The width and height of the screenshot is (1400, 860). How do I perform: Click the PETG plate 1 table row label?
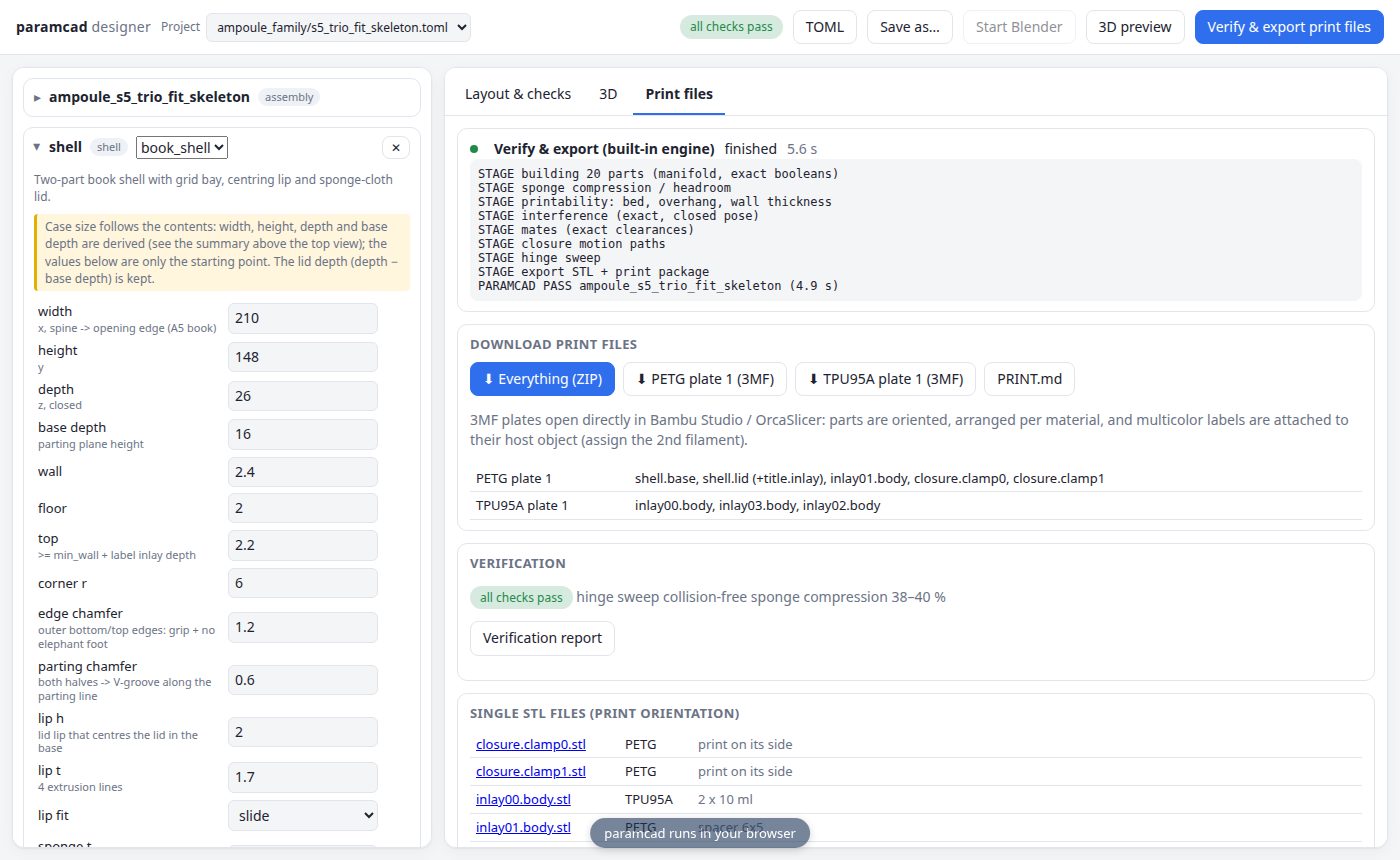514,478
